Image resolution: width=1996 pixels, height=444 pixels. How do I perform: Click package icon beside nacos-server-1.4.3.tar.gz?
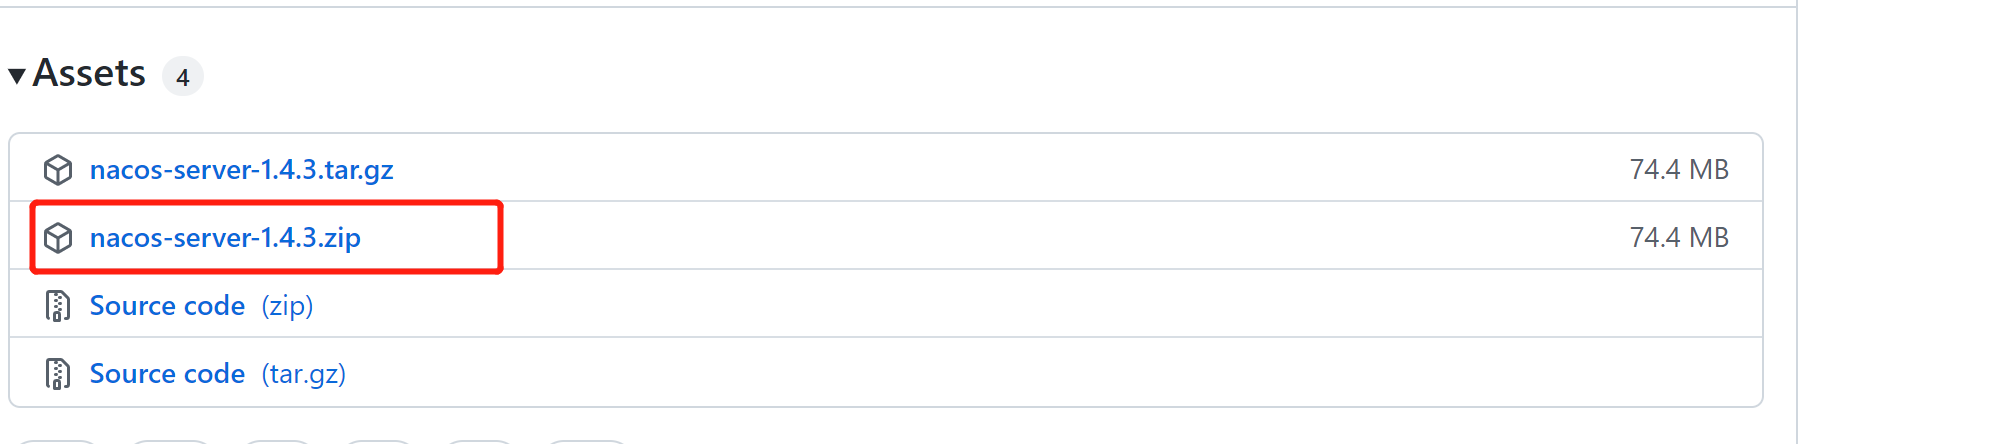58,170
